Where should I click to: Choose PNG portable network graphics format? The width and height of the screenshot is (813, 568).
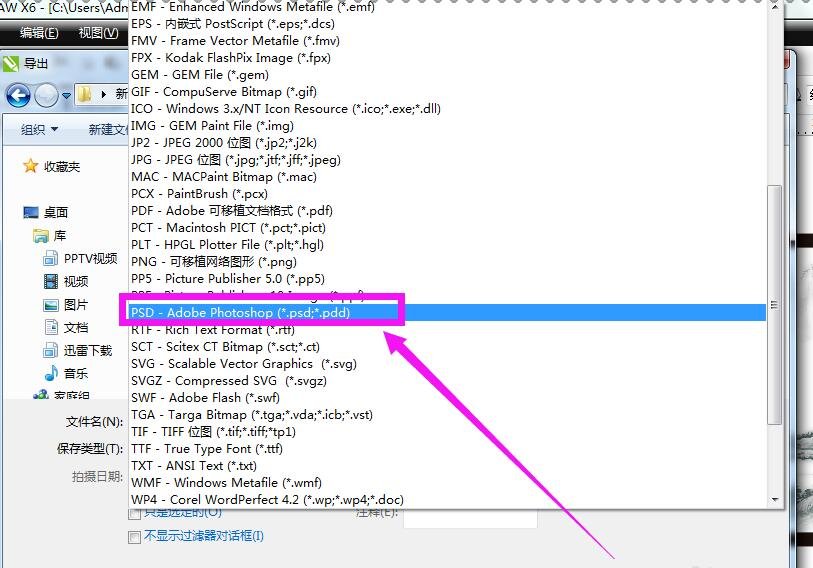point(447,262)
